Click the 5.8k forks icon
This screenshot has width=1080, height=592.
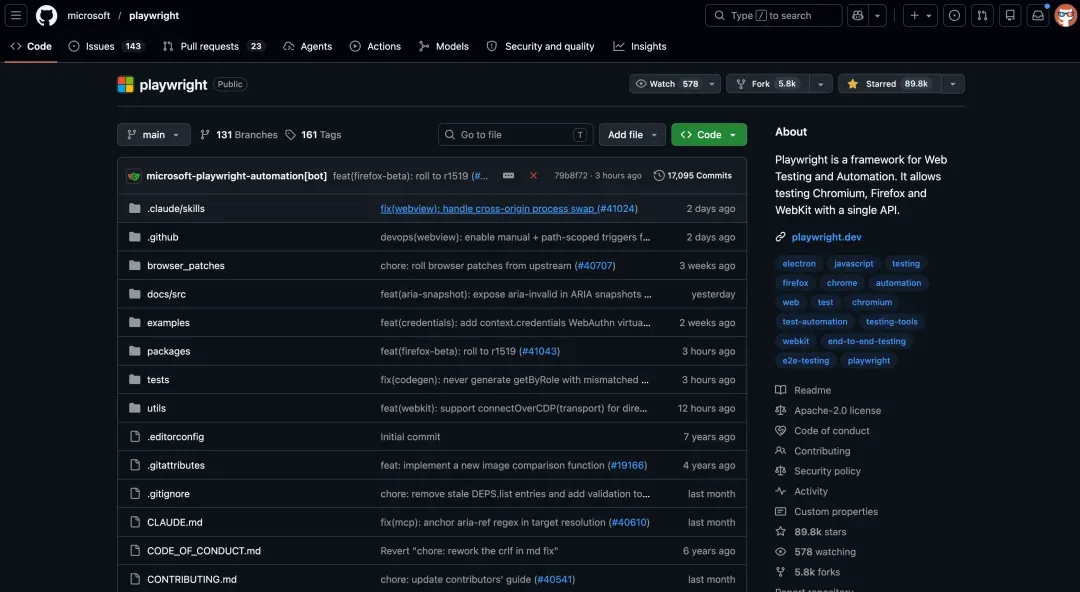pyautogui.click(x=780, y=572)
